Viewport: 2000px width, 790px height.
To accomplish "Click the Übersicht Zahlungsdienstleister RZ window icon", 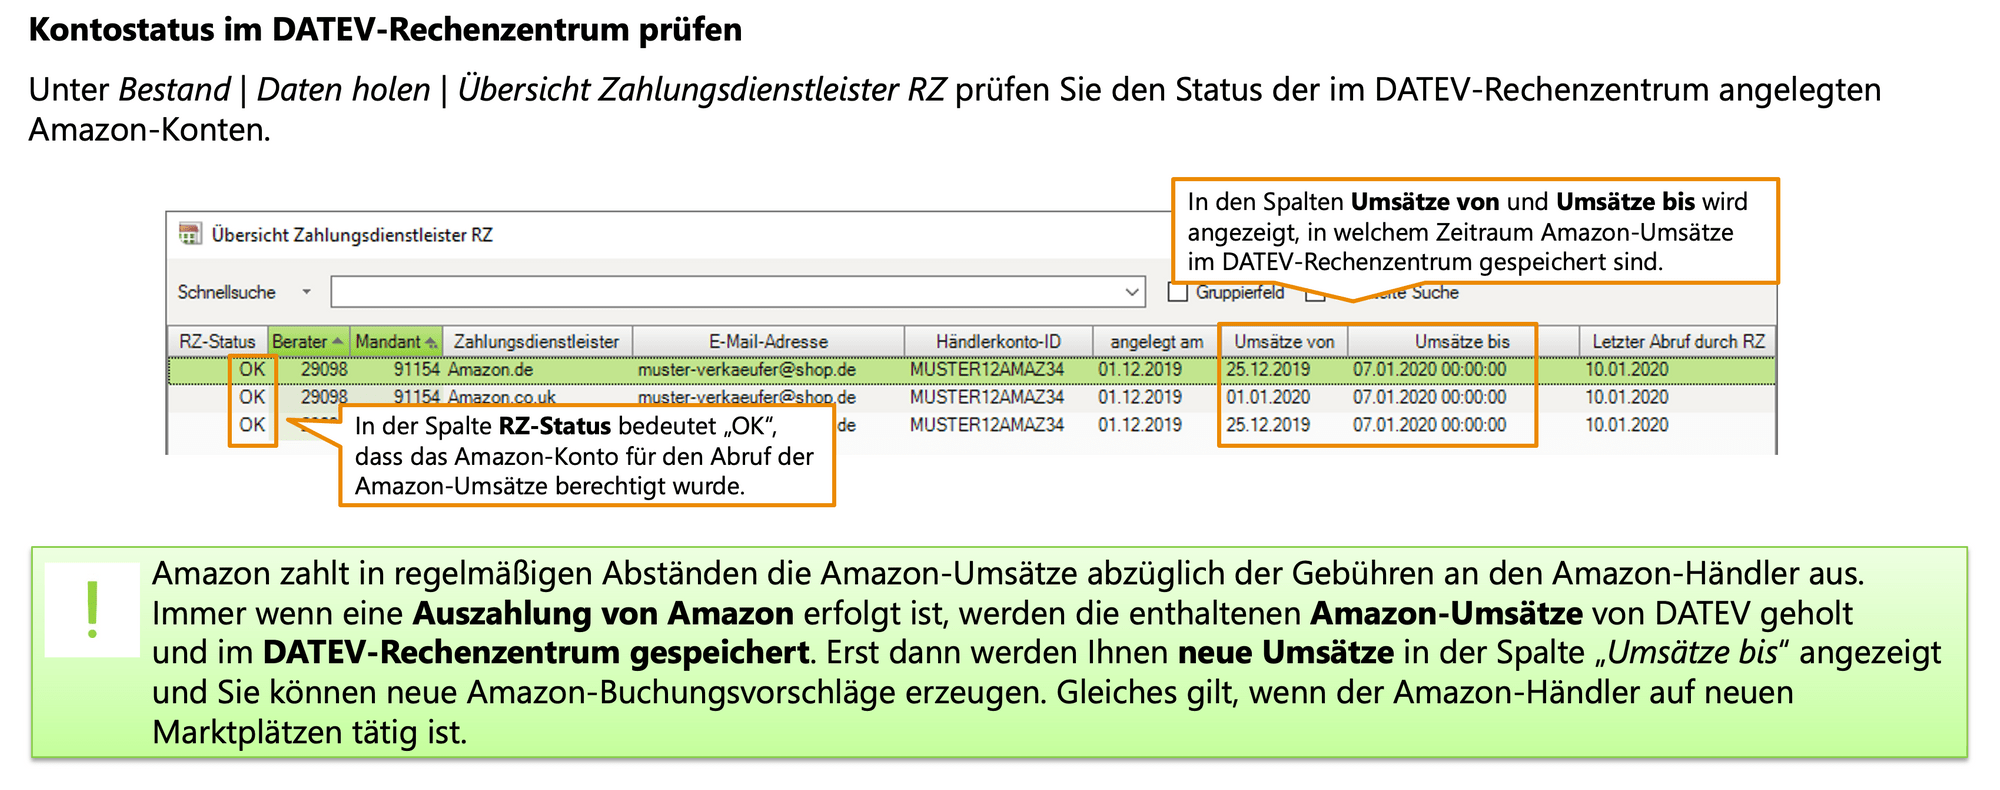I will click(190, 234).
